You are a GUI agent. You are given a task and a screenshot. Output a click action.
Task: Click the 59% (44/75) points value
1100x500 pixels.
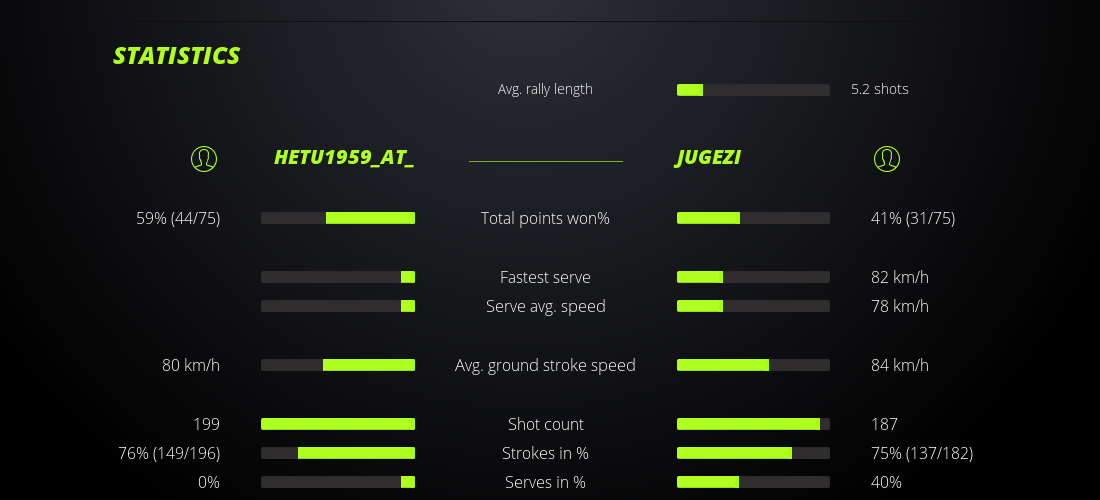[x=178, y=218]
